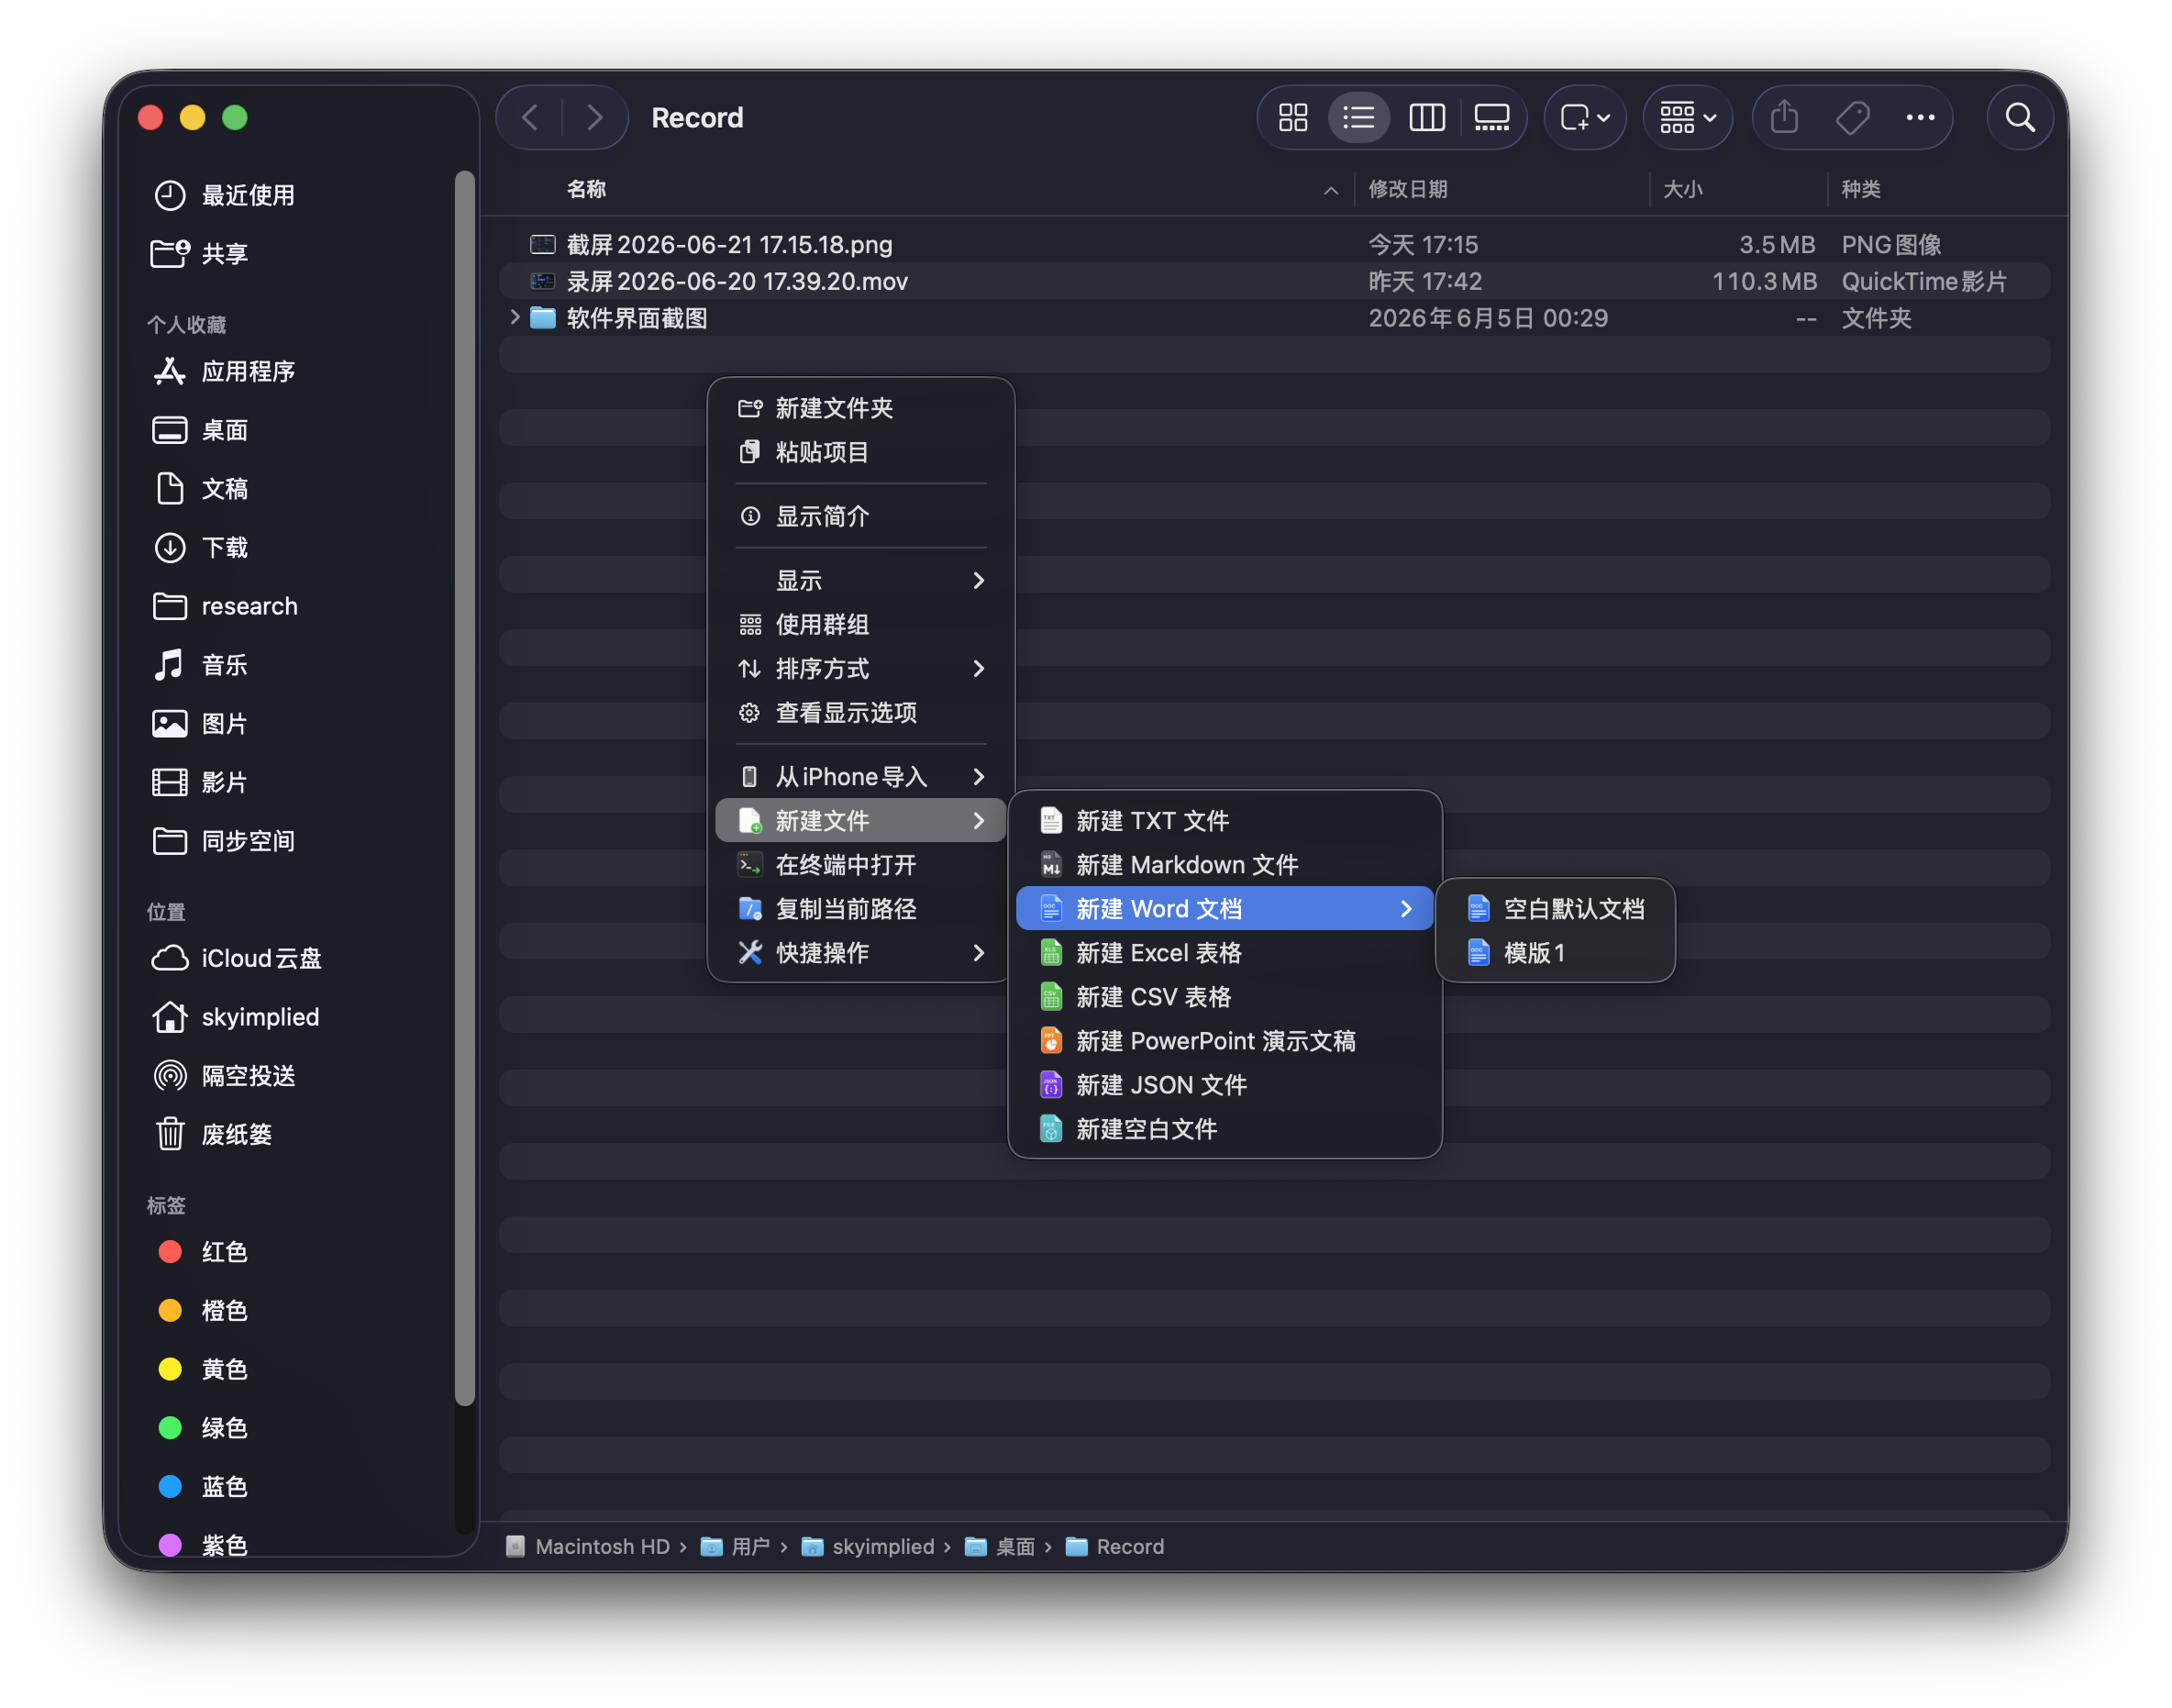The image size is (2172, 1708).
Task: Expand the 显示 submenu
Action: point(861,580)
